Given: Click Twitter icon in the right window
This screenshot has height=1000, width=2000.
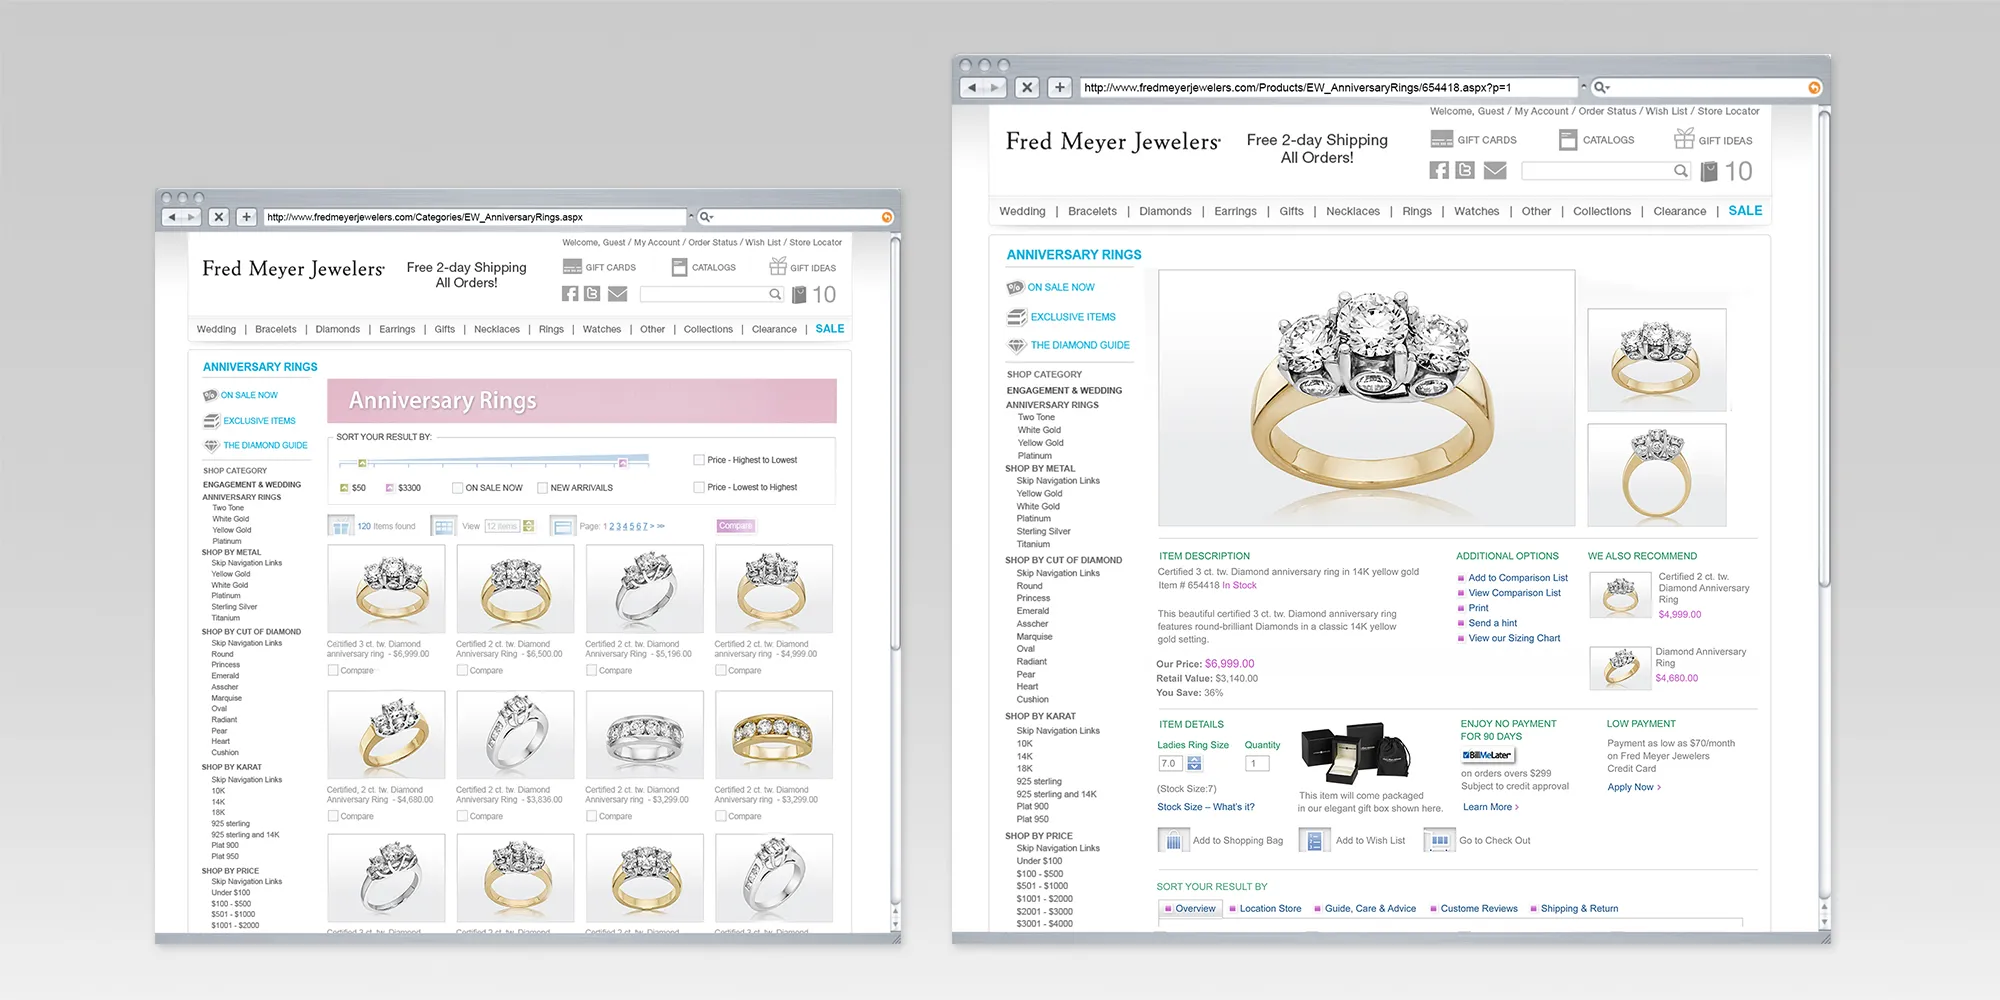Looking at the screenshot, I should (1465, 170).
